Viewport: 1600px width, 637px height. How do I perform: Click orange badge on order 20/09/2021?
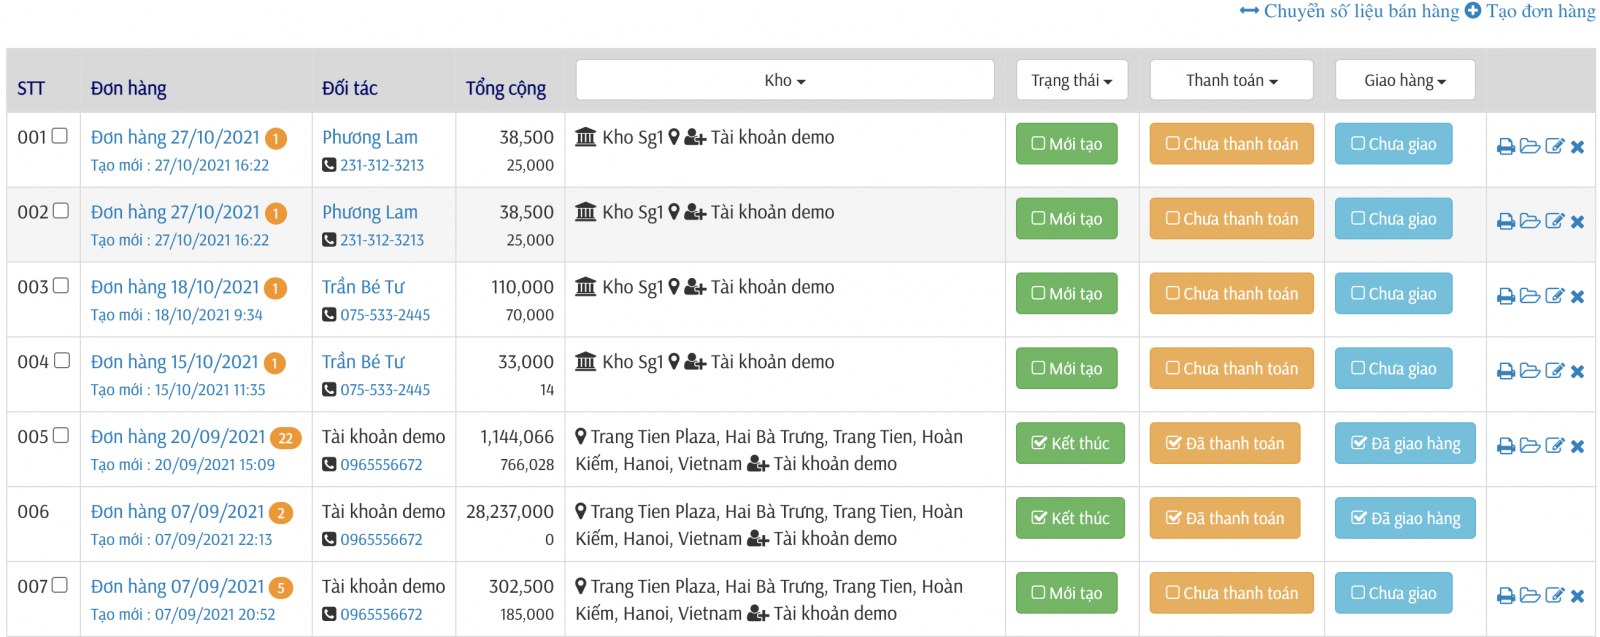click(x=286, y=438)
